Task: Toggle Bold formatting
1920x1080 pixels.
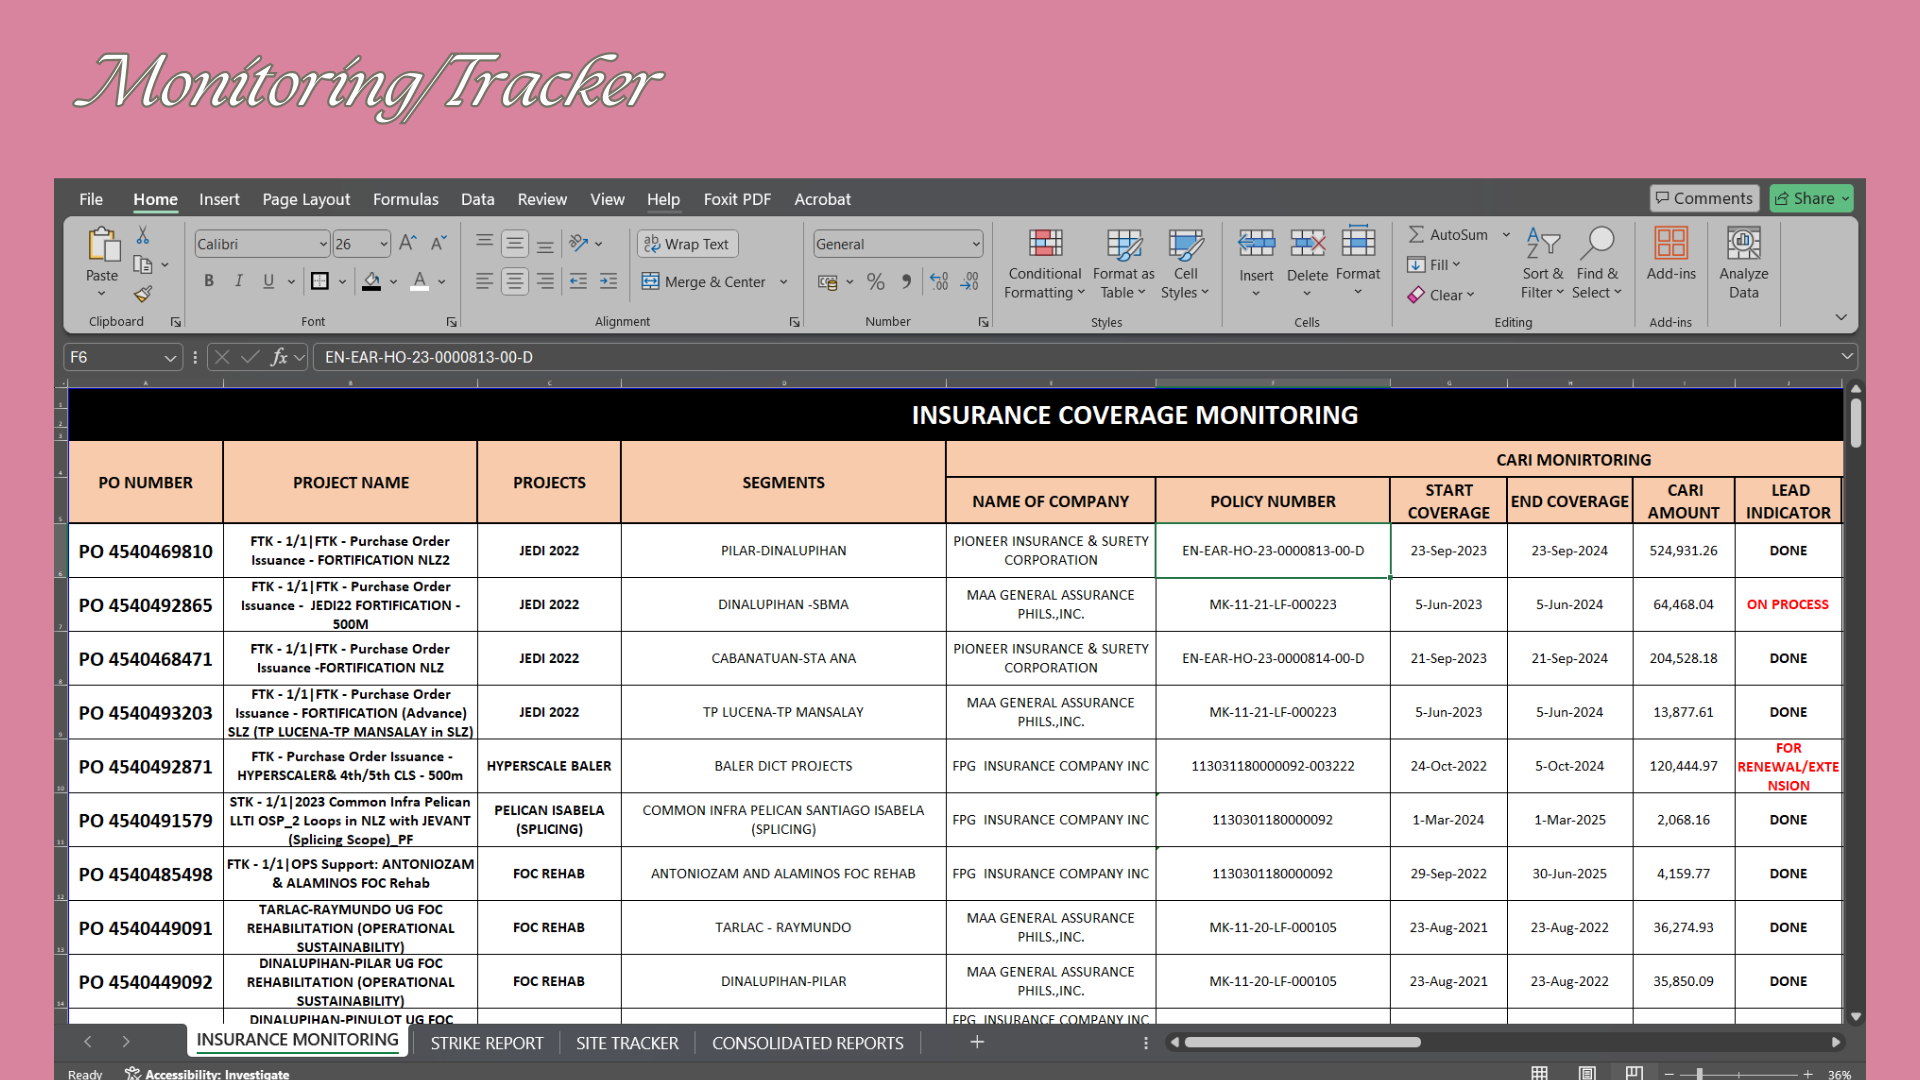Action: pyautogui.click(x=209, y=281)
